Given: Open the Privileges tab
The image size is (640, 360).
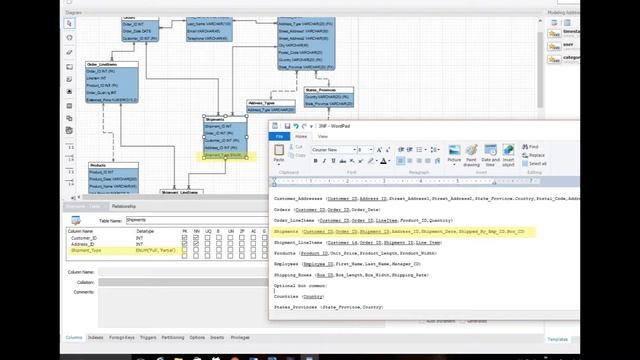Looking at the screenshot, I should pyautogui.click(x=240, y=338).
